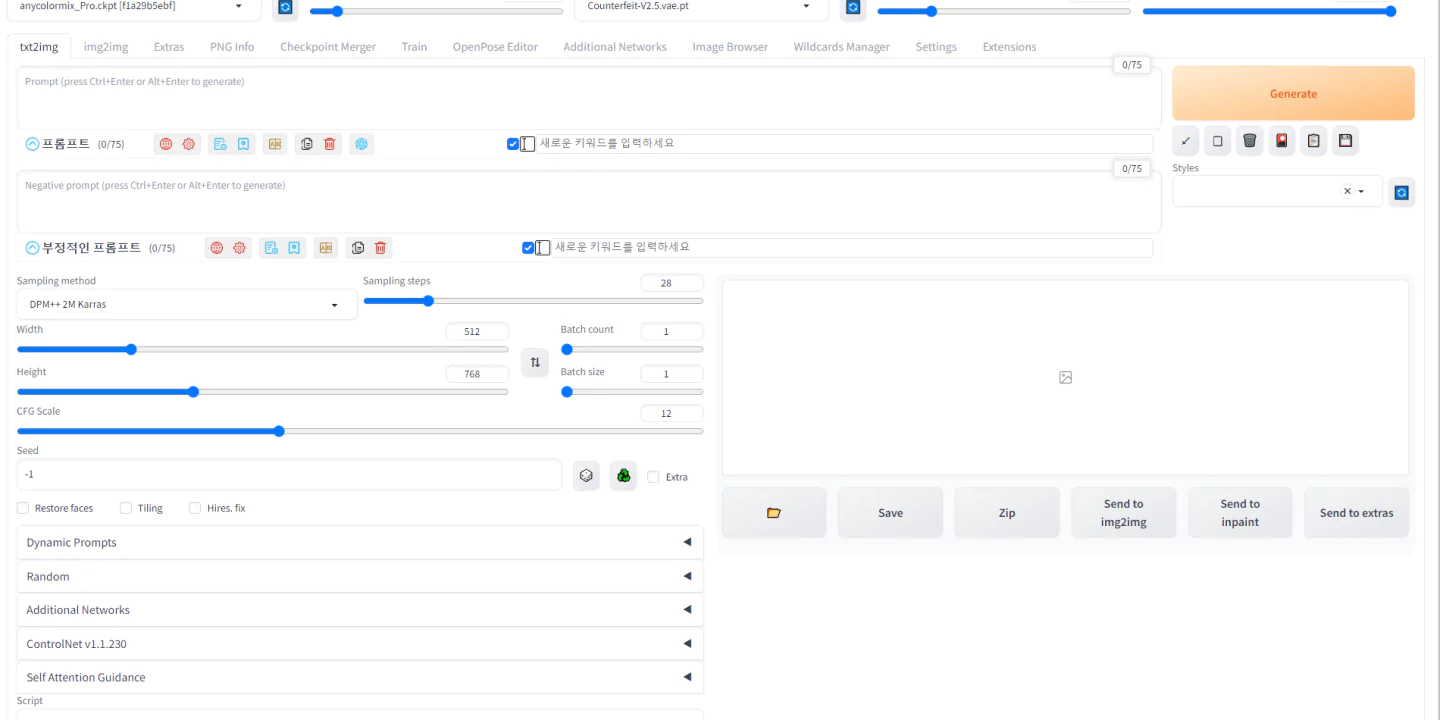Refresh the checkpoint list next to anycolormix_Pro
This screenshot has height=720, width=1440.
[285, 7]
